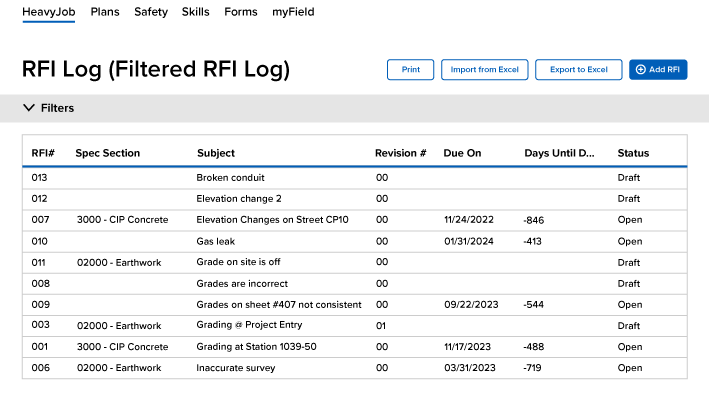This screenshot has height=394, width=709.
Task: Click the plus icon in Add RFI
Action: (641, 70)
